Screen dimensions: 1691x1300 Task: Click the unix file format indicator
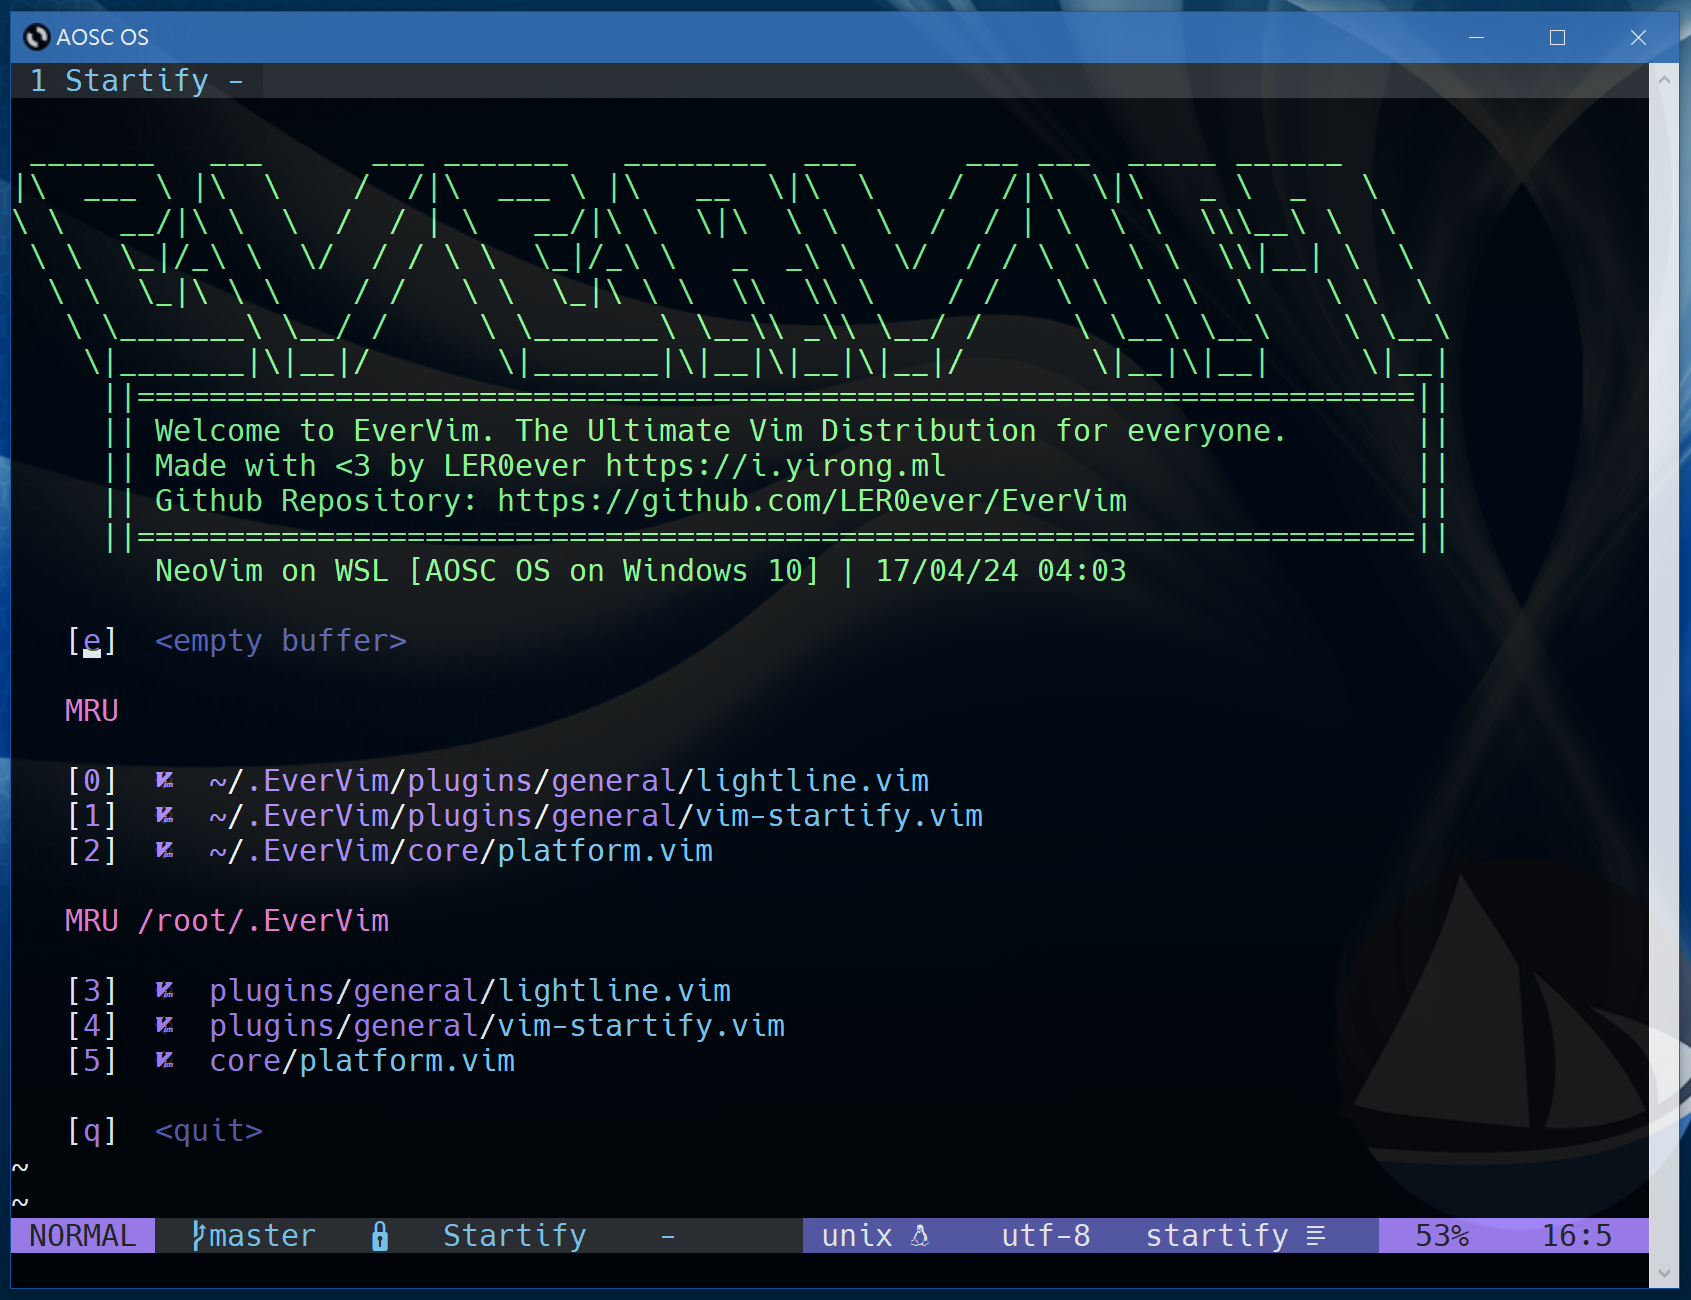(857, 1236)
